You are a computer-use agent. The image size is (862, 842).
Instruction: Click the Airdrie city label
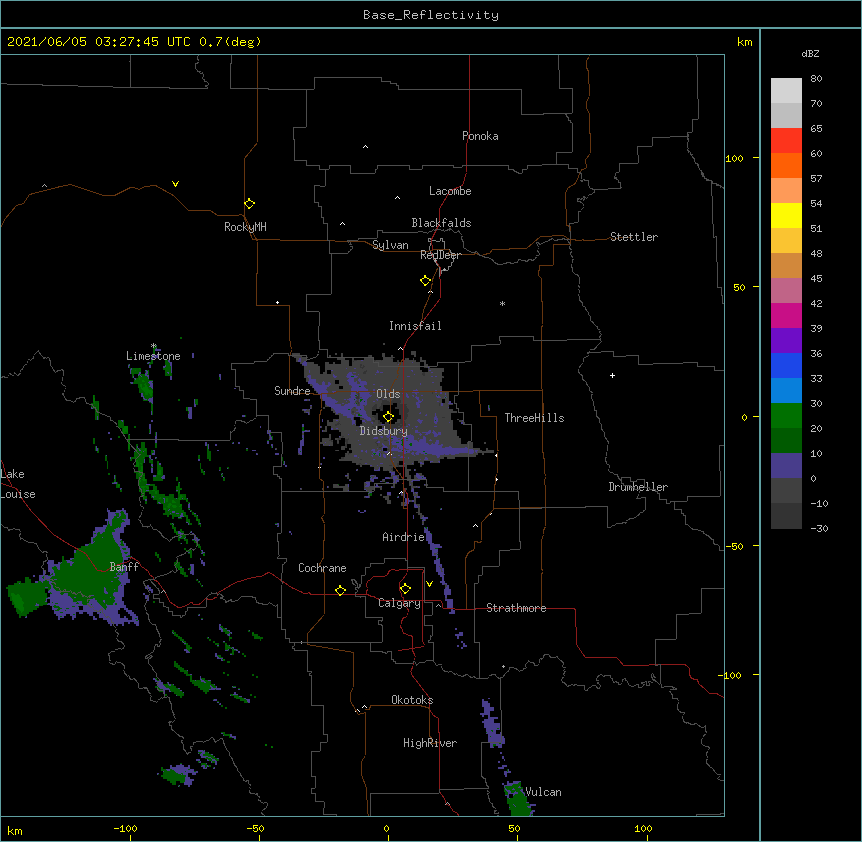pos(404,537)
